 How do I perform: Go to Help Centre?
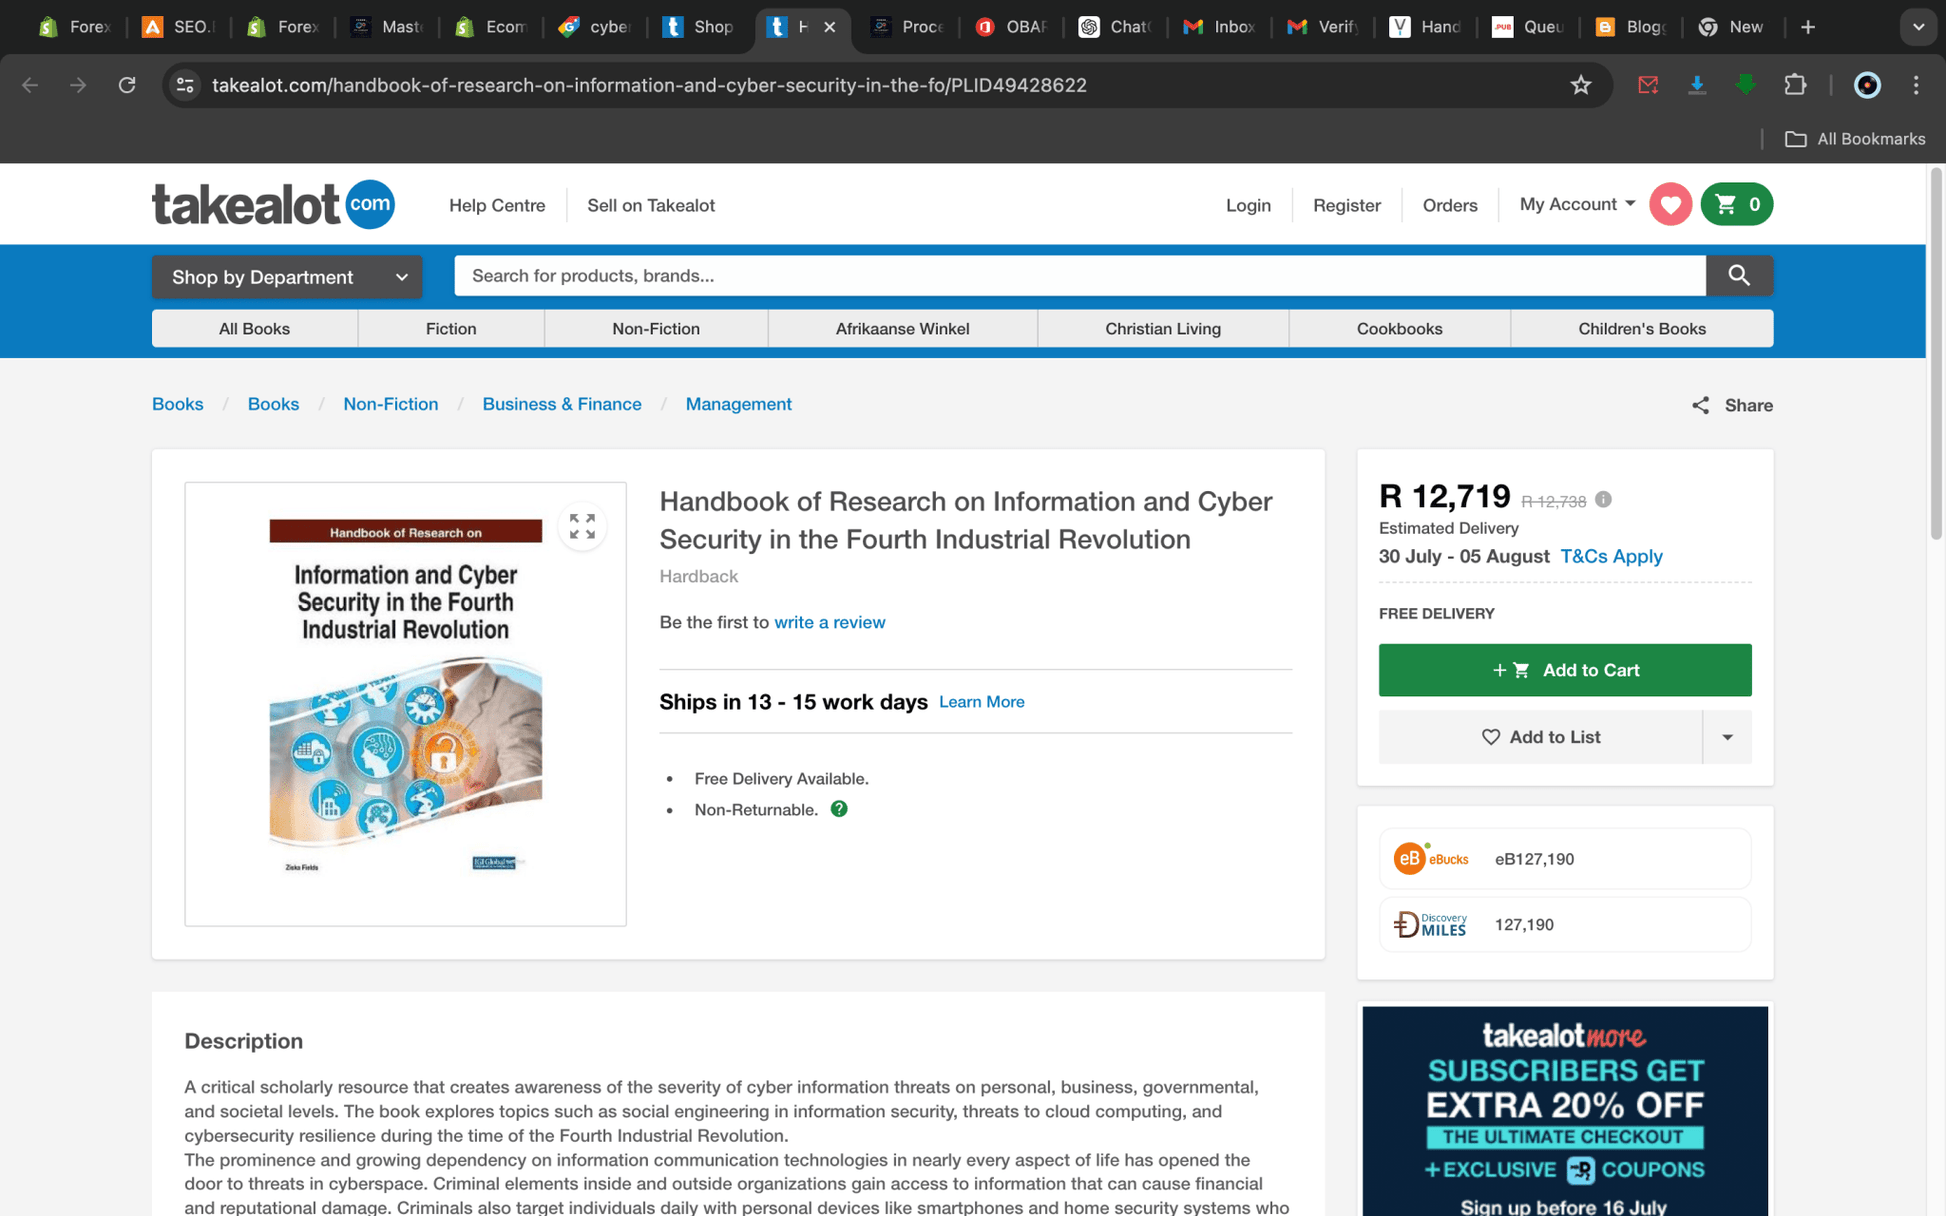click(x=497, y=205)
